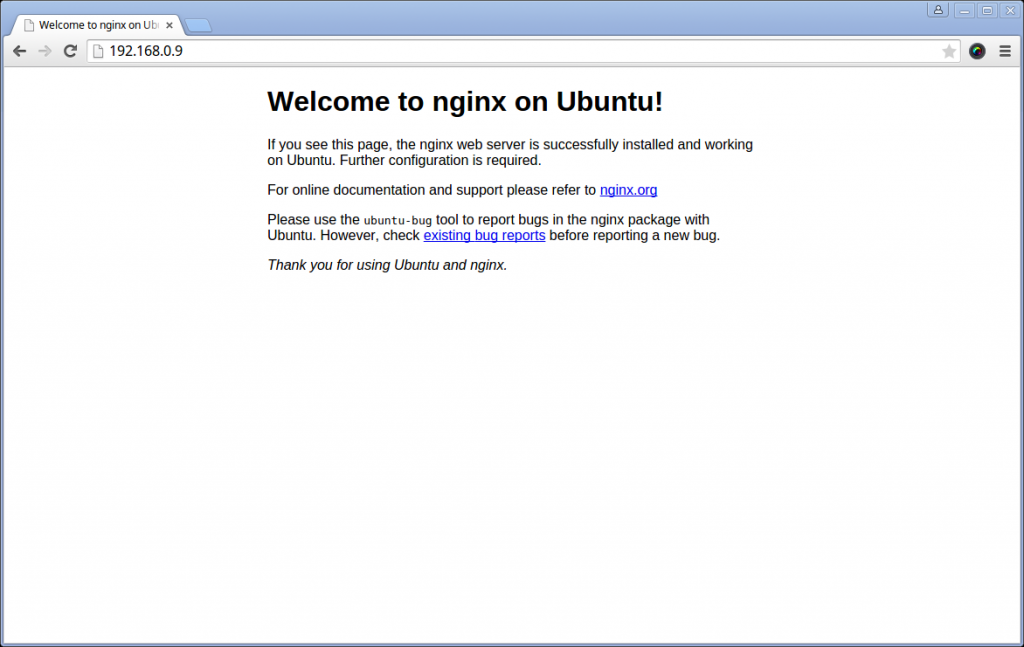Click the profile avatar in the title bar

(x=938, y=9)
